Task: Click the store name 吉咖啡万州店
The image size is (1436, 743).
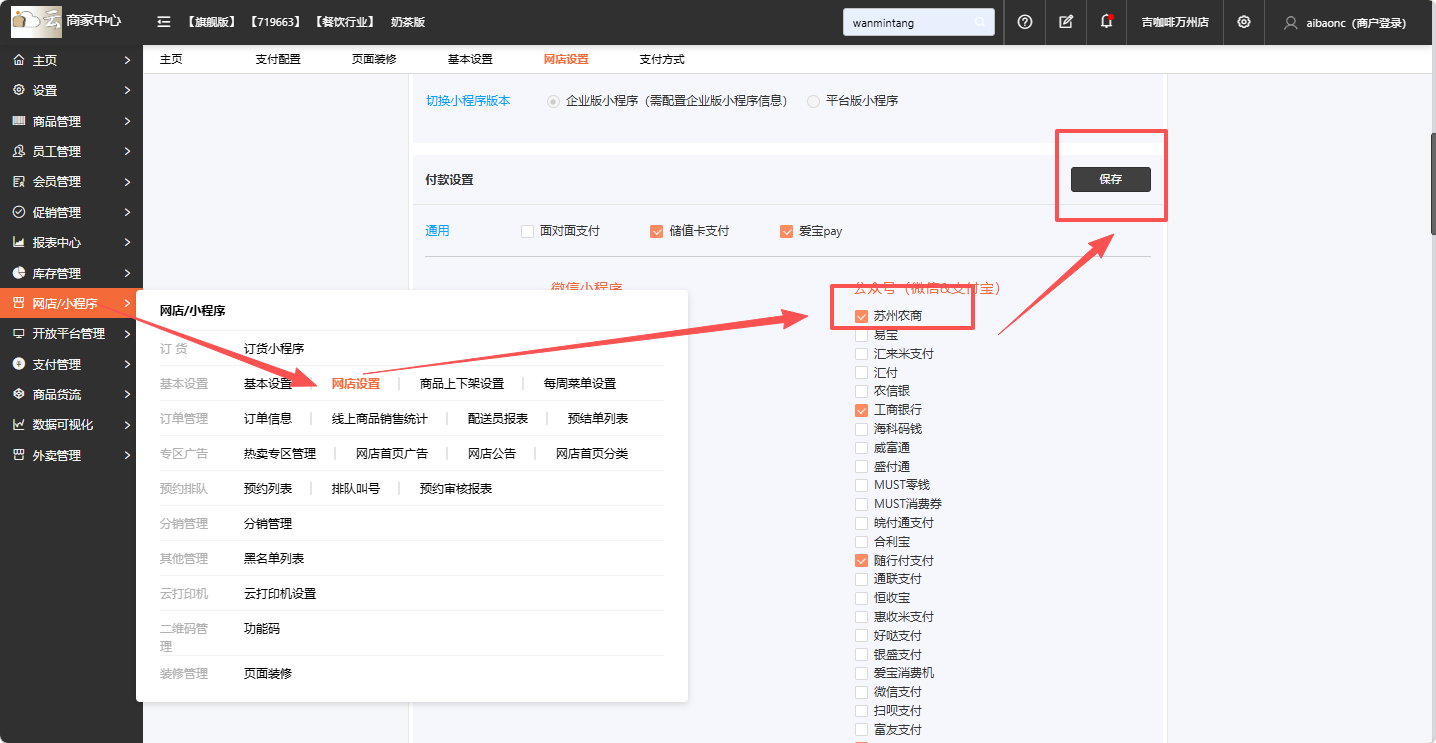Action: (1175, 22)
